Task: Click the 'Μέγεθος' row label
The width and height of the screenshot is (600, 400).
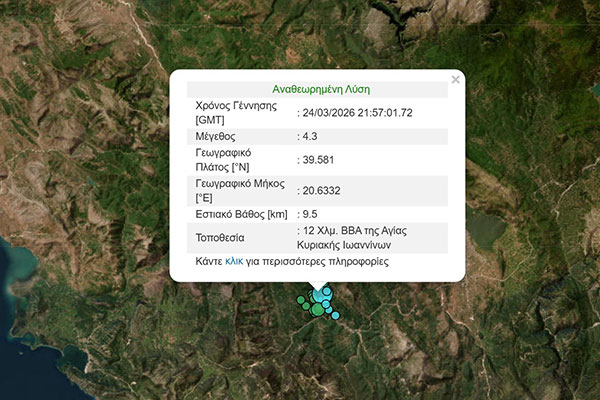Action: [217, 136]
